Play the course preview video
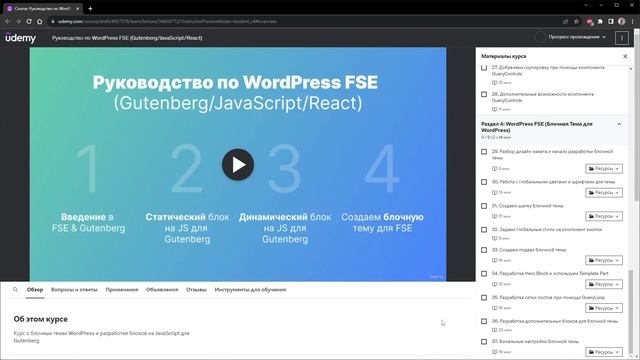Viewport: 640px width, 360px height. (x=238, y=164)
